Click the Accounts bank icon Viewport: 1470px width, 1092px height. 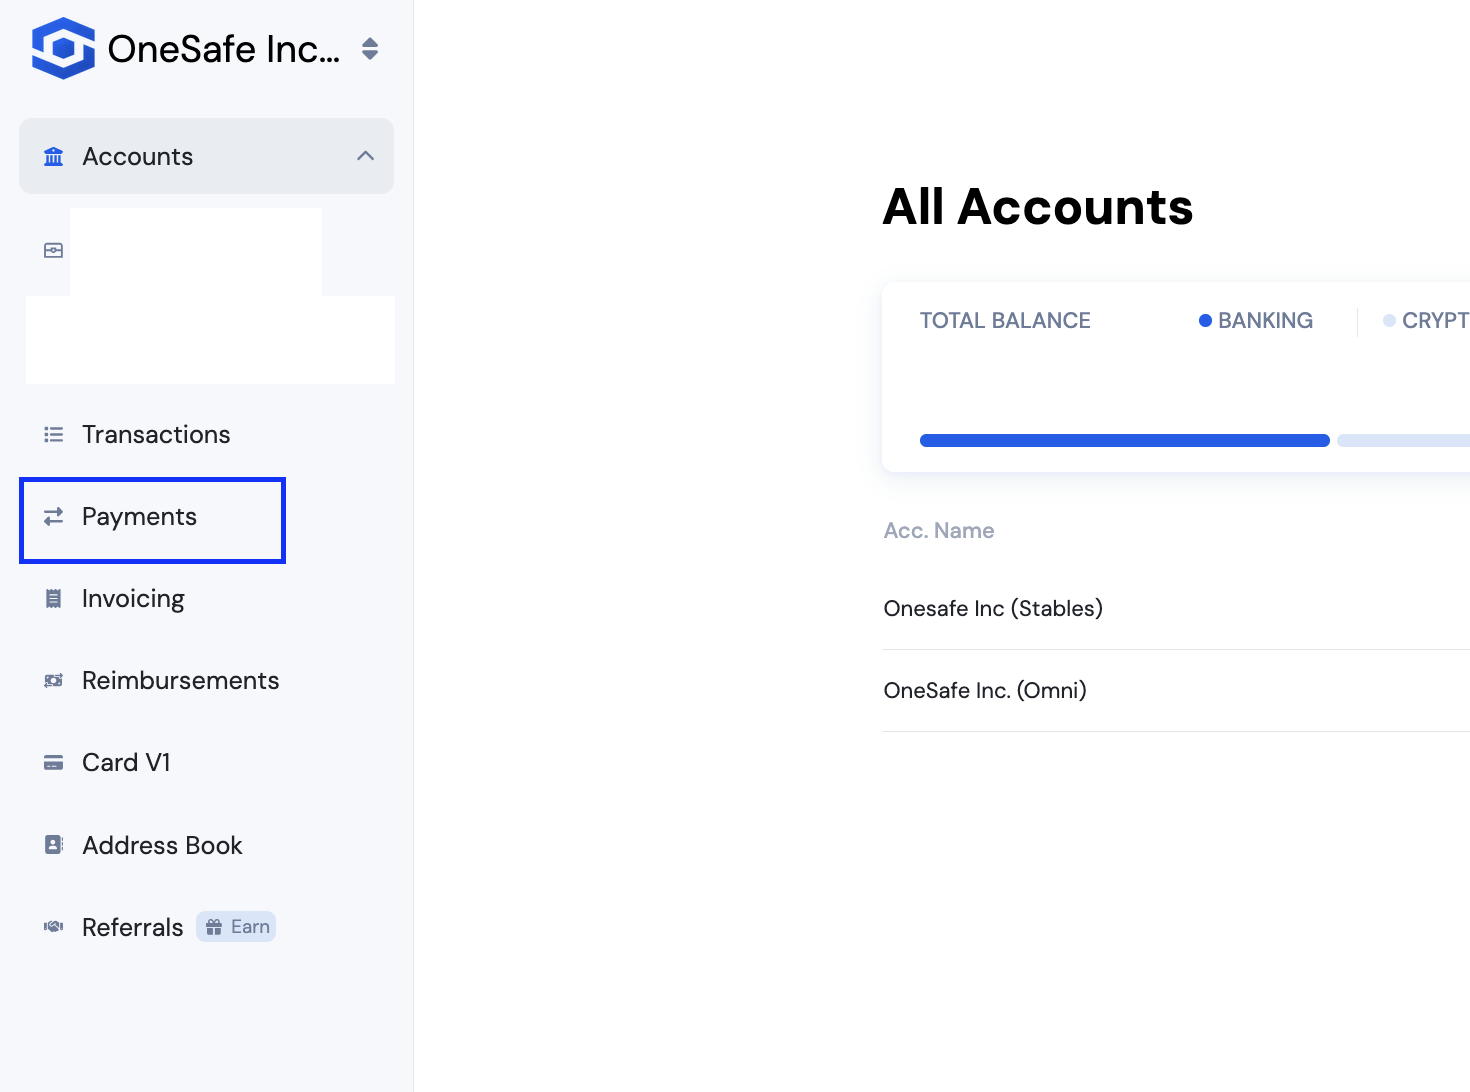pos(54,157)
